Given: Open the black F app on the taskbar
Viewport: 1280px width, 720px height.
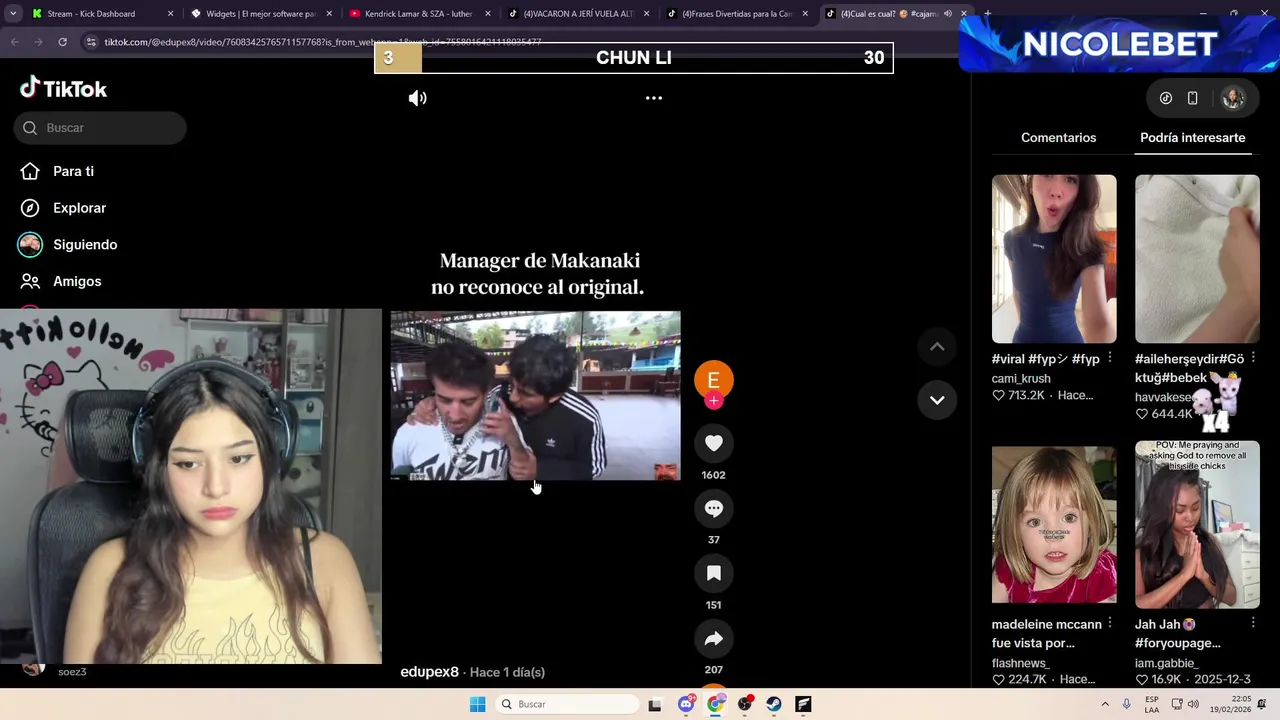Looking at the screenshot, I should (x=803, y=704).
